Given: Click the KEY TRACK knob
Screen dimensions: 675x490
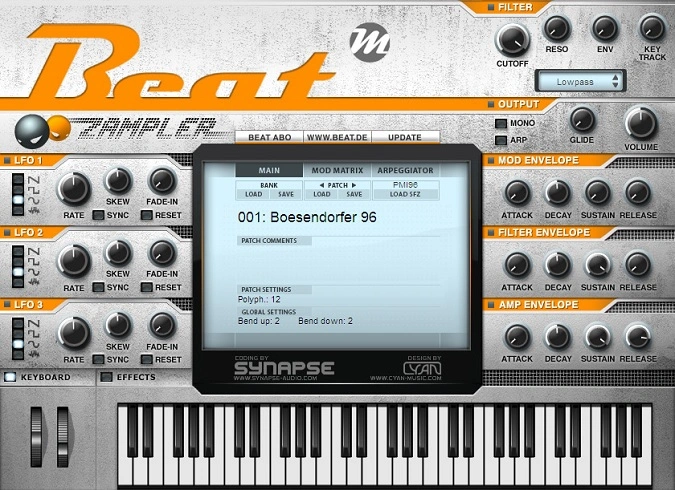Looking at the screenshot, I should [652, 28].
